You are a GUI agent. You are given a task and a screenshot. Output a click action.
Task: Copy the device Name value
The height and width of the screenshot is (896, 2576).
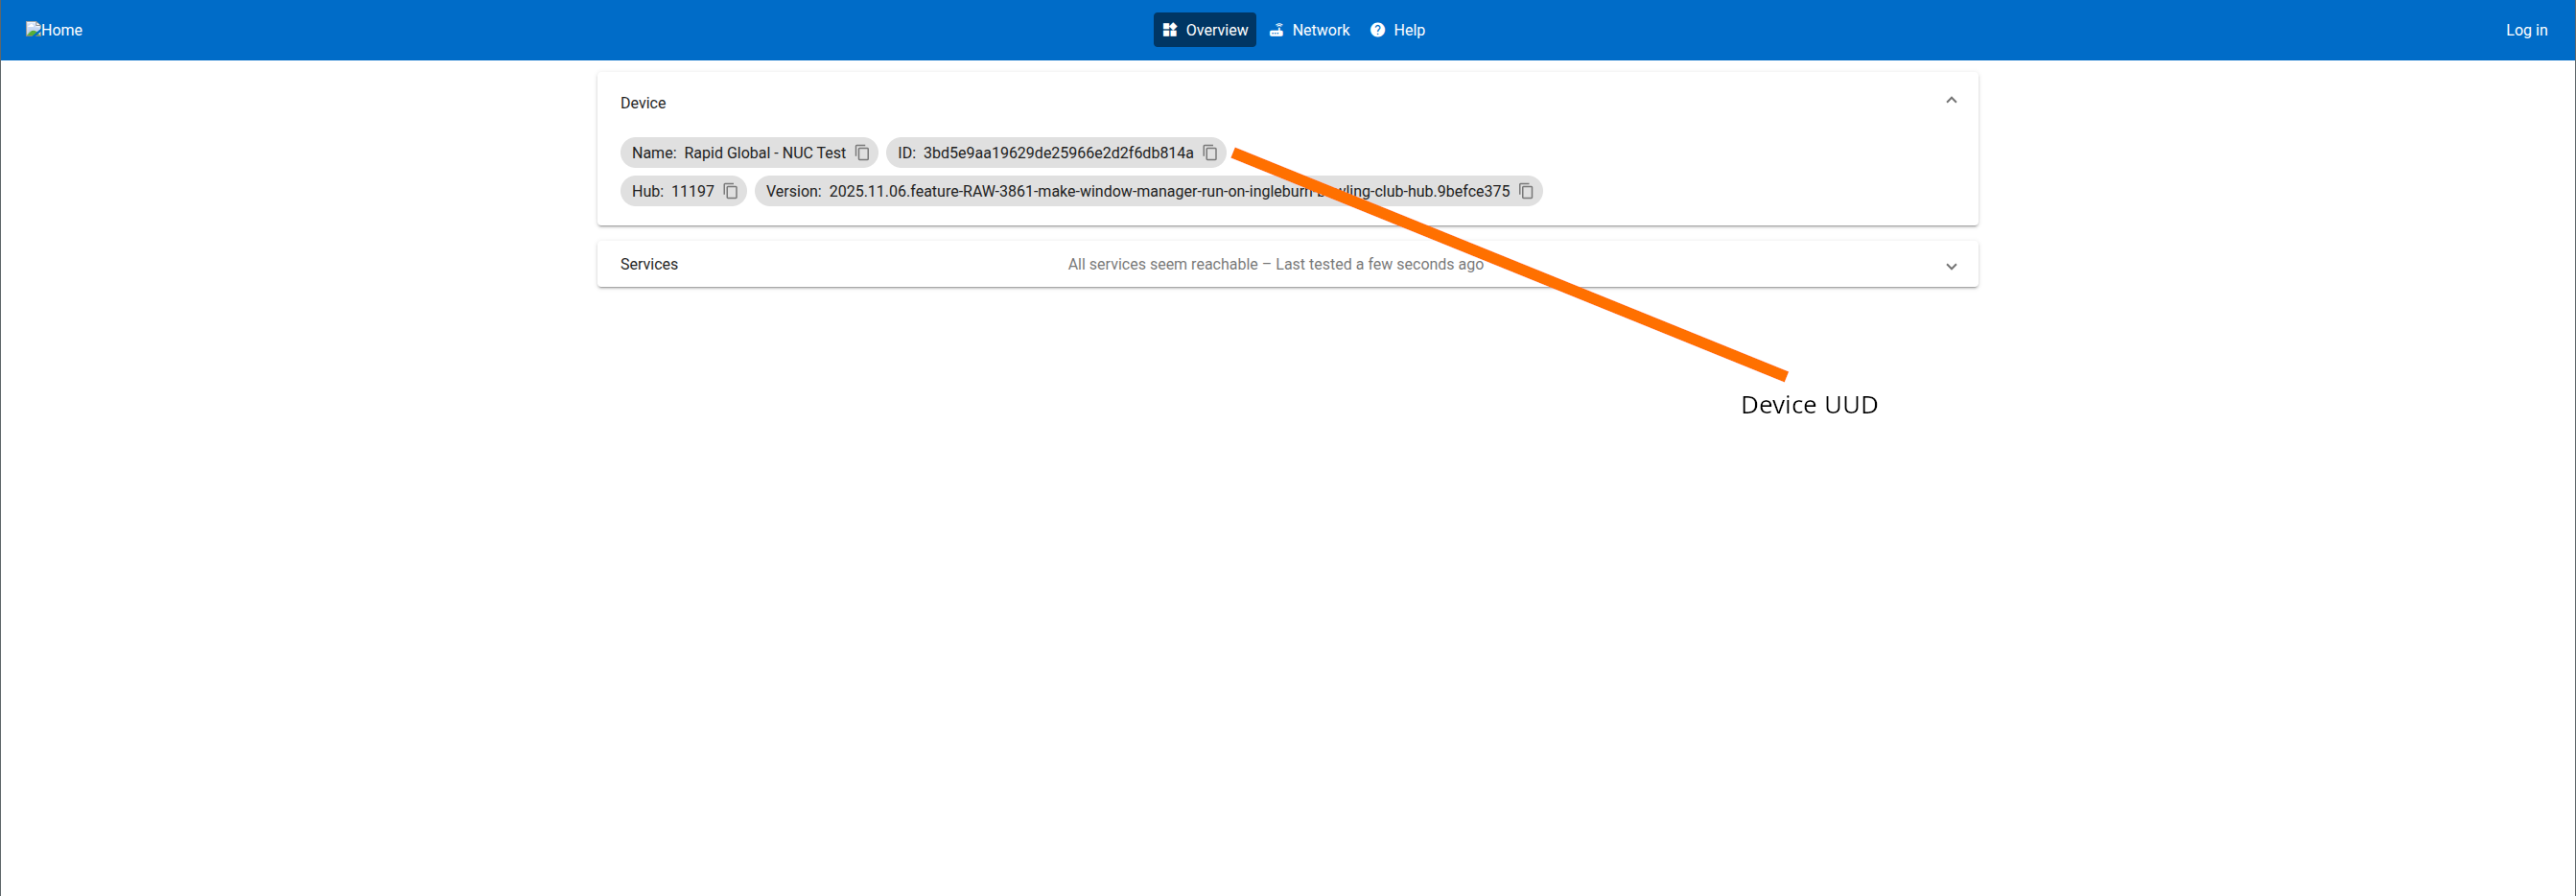click(862, 153)
